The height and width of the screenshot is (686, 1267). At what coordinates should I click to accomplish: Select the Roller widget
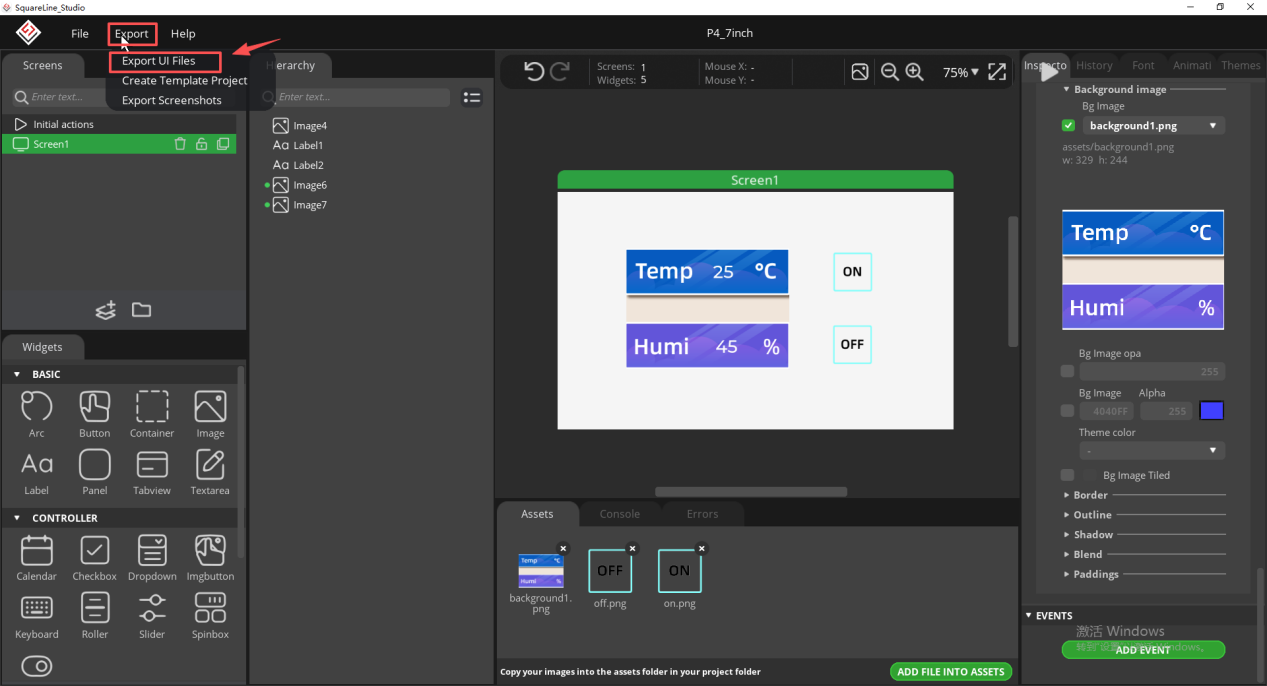click(95, 615)
